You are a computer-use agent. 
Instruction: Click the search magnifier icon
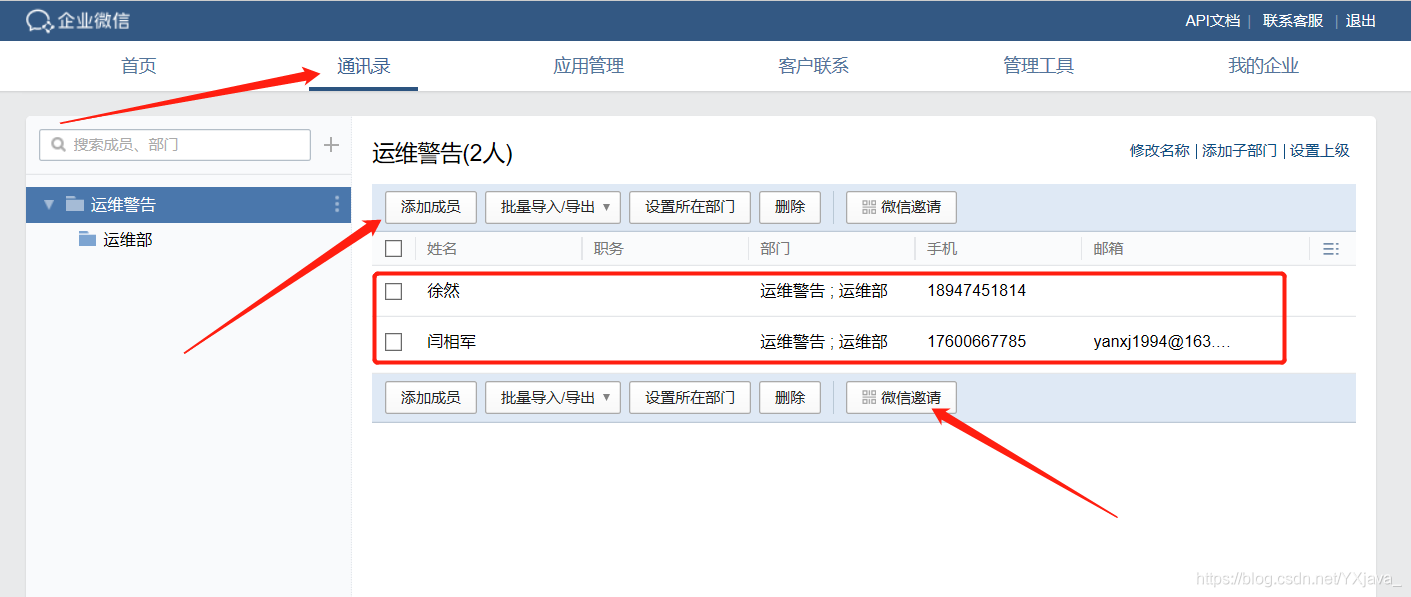coord(59,145)
